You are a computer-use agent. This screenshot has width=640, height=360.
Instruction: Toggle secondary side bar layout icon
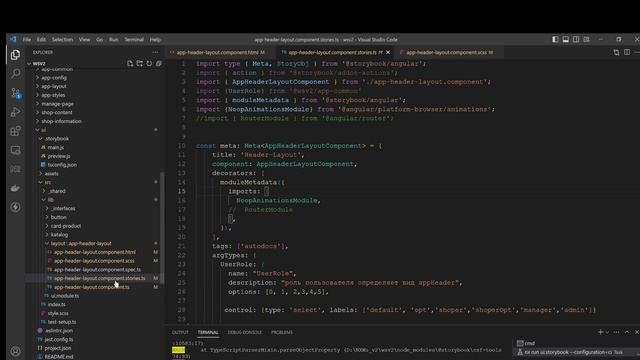(576, 39)
